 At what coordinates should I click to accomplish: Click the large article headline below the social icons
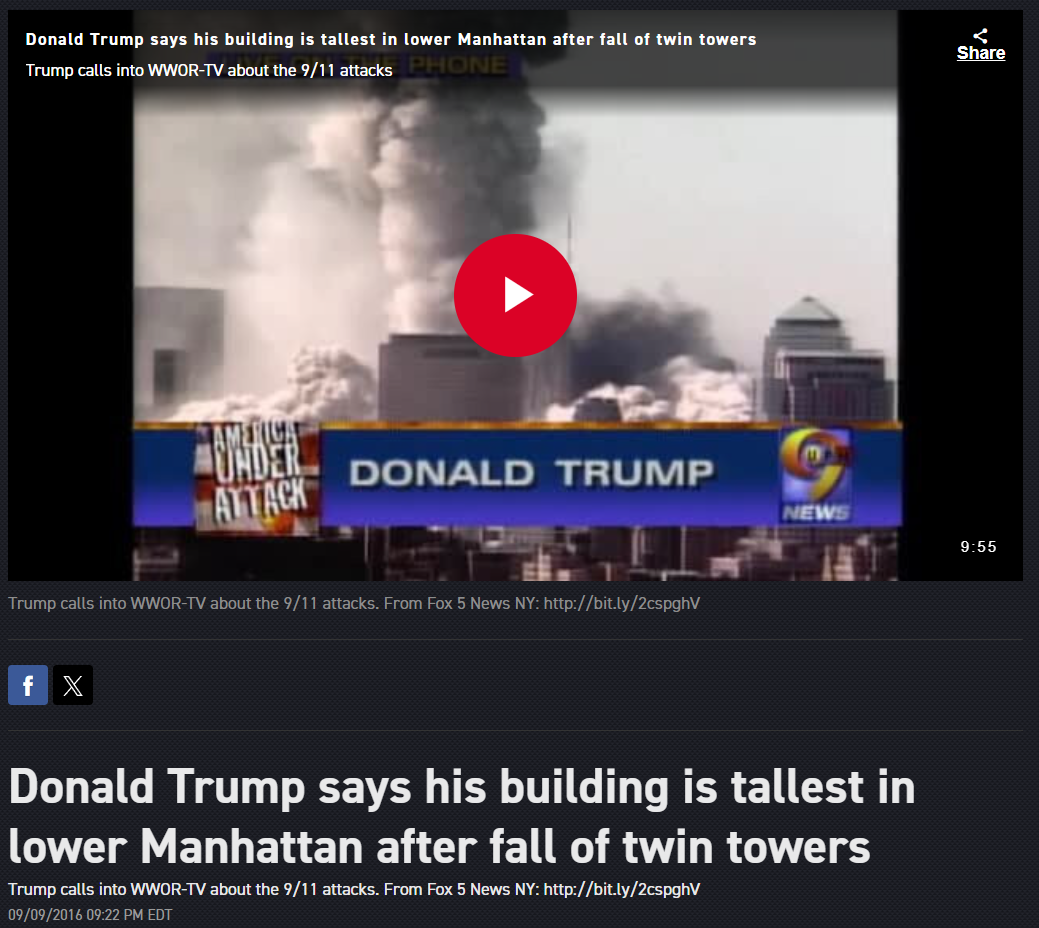point(462,817)
